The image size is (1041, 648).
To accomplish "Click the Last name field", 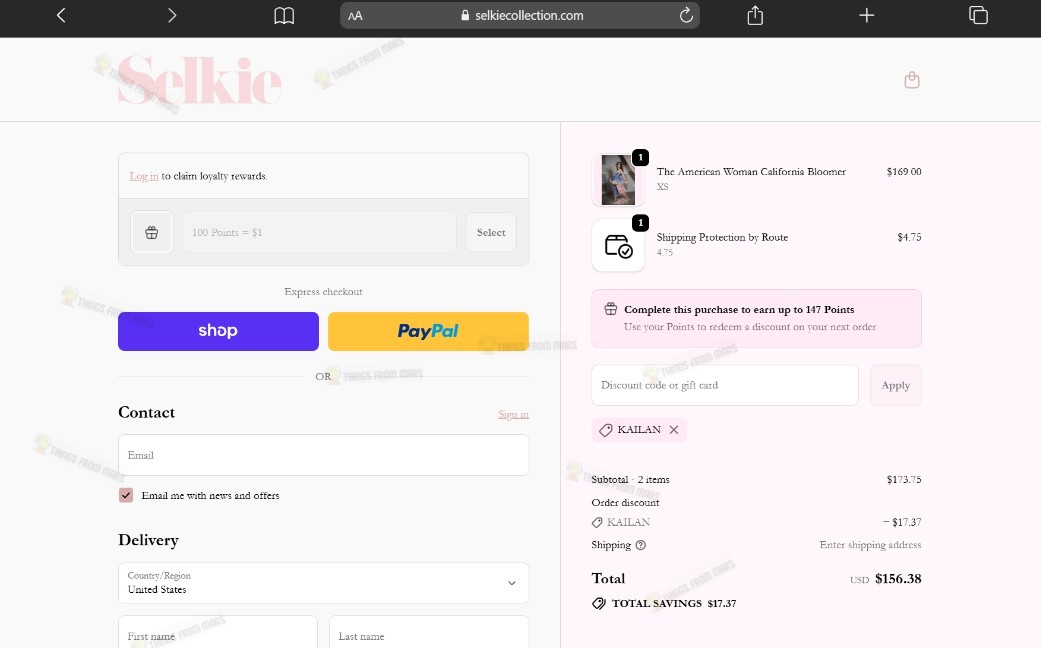I will coord(429,631).
